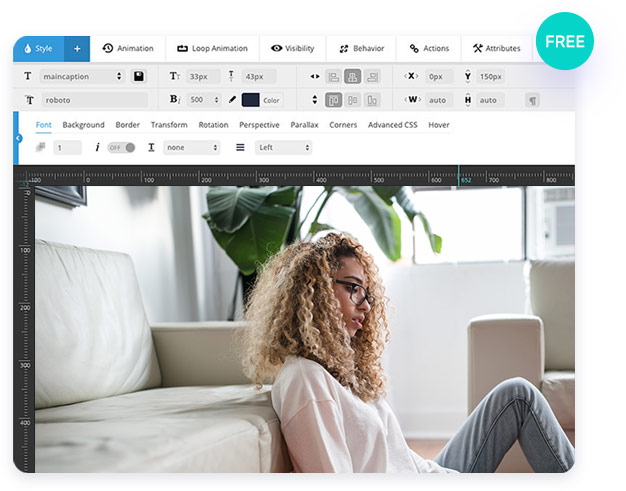
Task: Click the 652 marker on the ruler
Action: [x=466, y=180]
